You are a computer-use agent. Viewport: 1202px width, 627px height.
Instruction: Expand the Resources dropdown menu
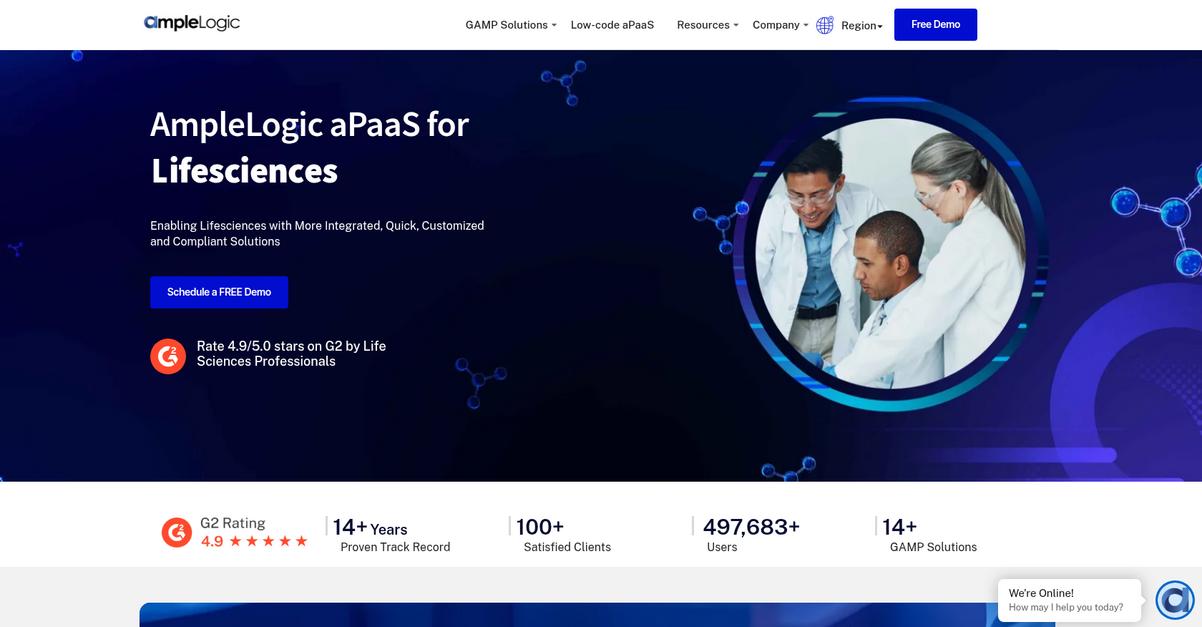point(708,25)
